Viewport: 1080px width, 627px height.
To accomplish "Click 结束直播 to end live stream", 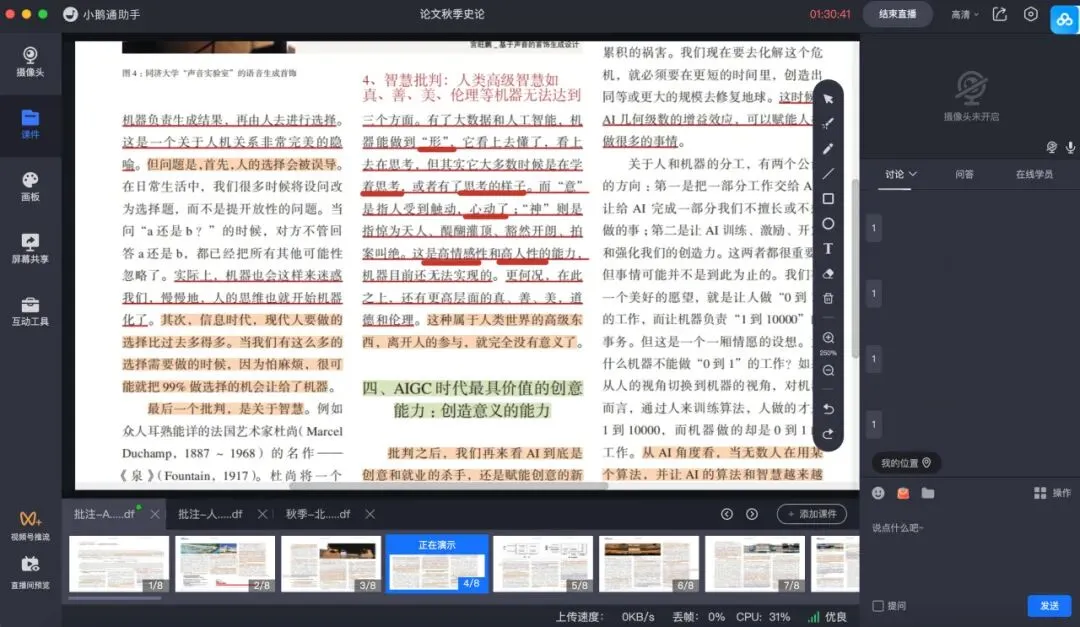I will click(897, 14).
